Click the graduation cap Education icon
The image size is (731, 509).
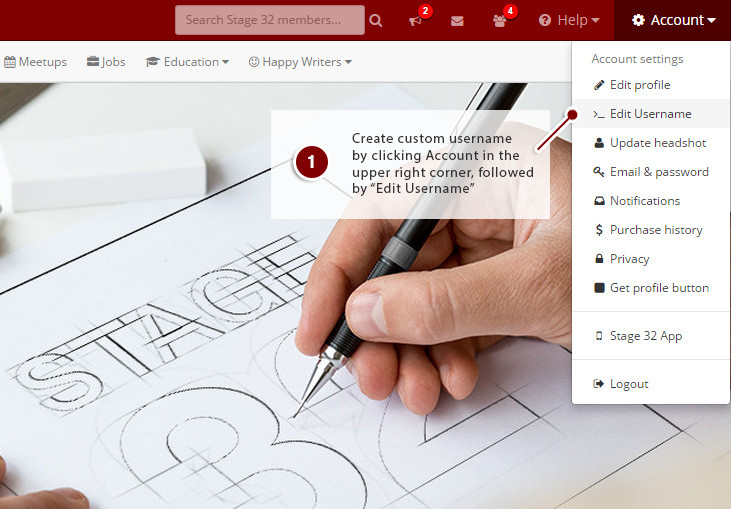[x=152, y=62]
